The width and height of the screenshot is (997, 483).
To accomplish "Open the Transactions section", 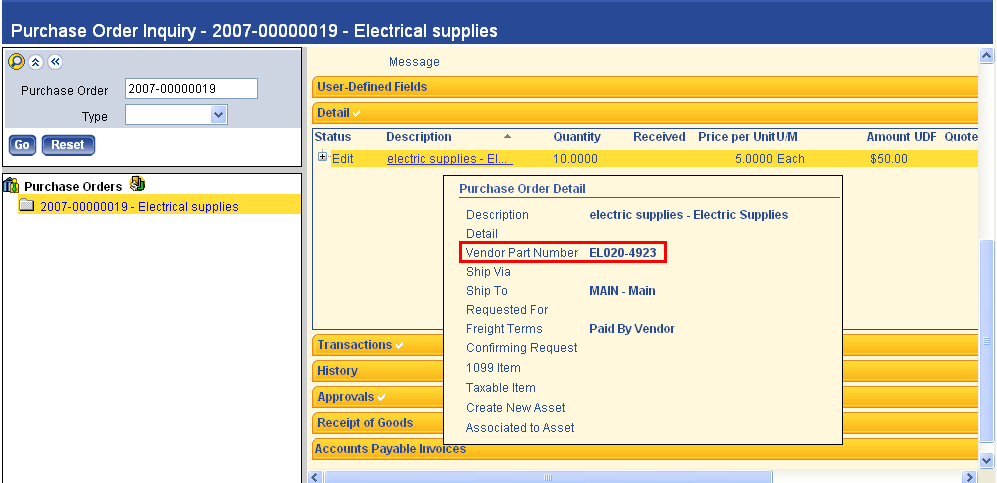I will click(x=354, y=345).
